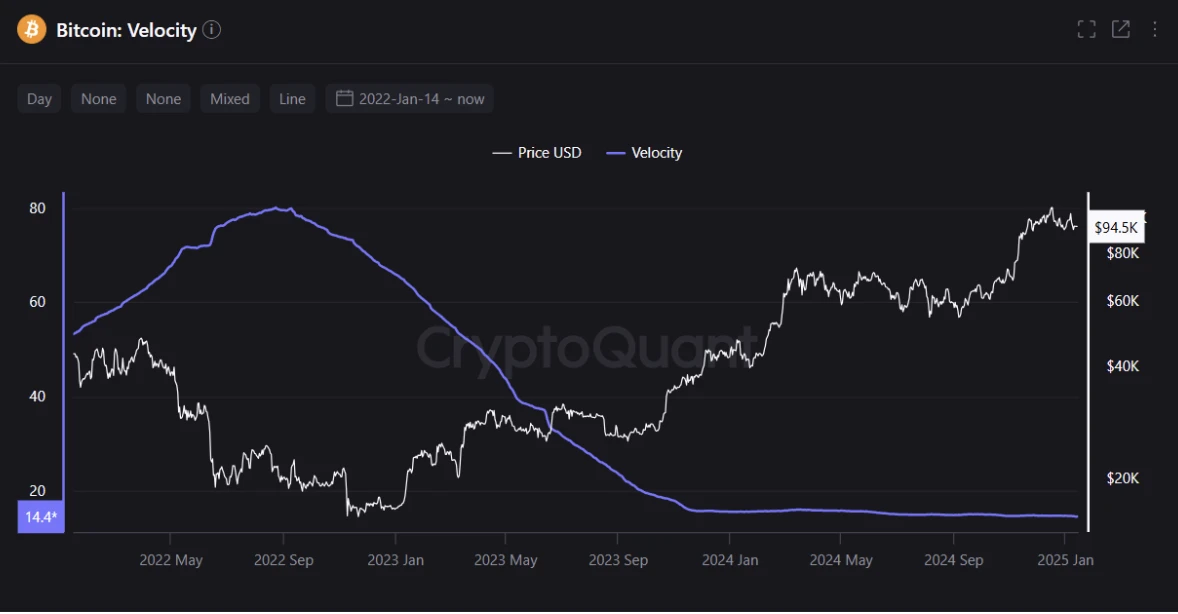Choose the Line chart type option
Image resolution: width=1178 pixels, height=614 pixels.
[292, 99]
